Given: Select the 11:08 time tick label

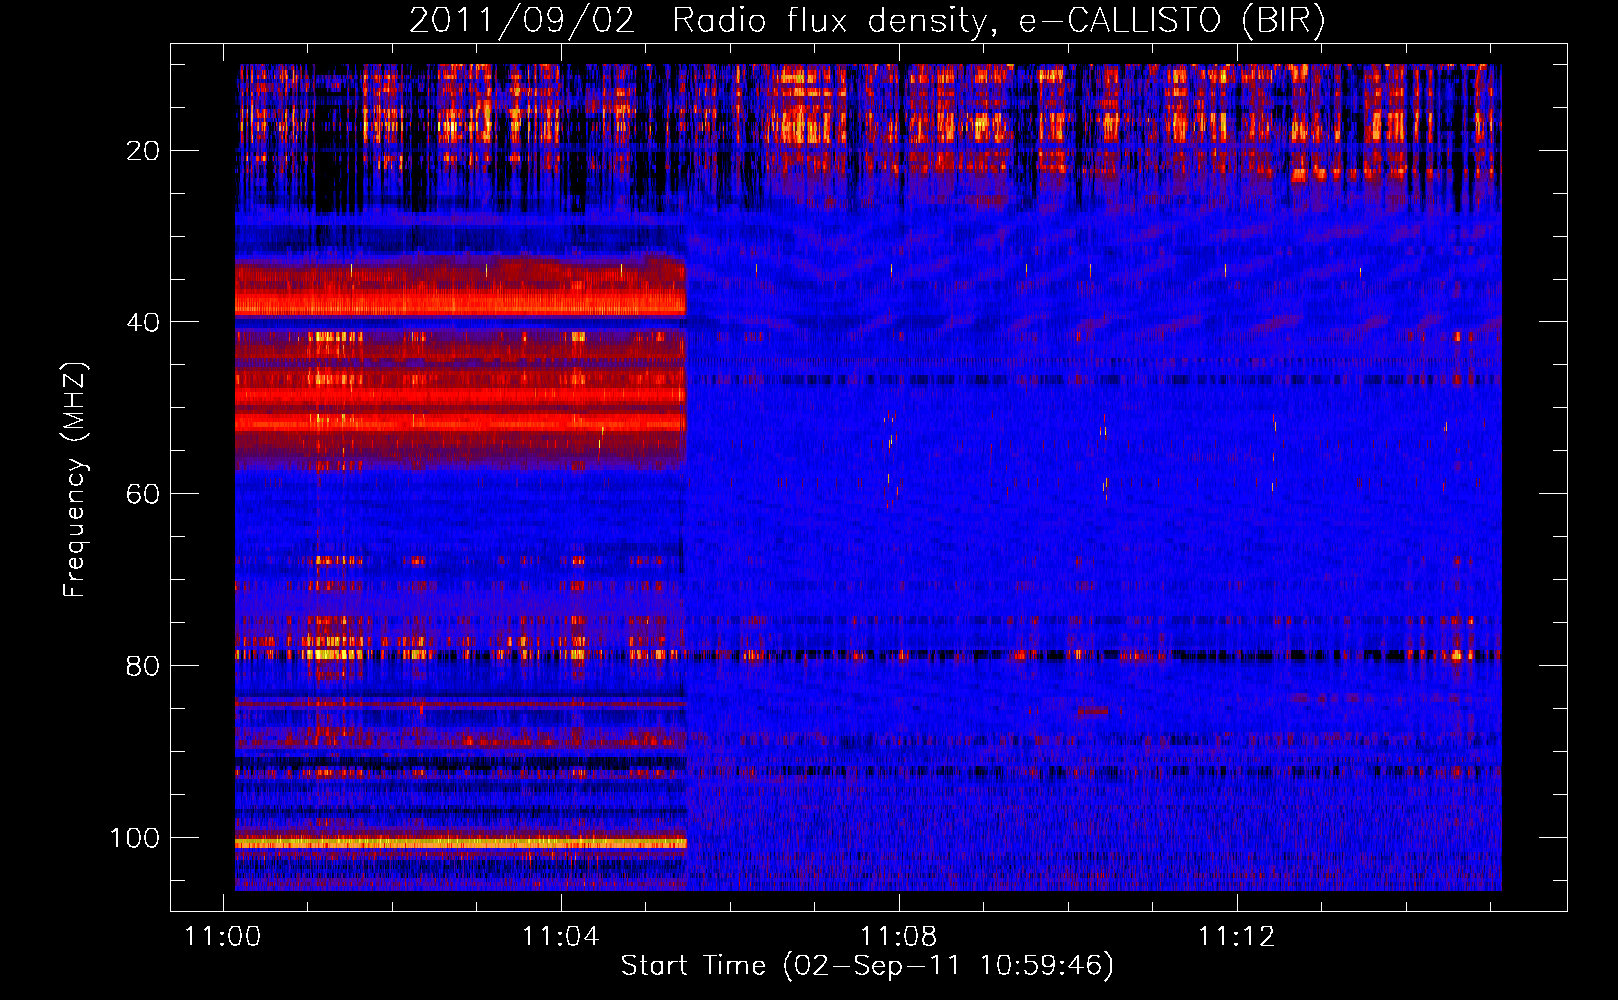Looking at the screenshot, I should point(898,936).
